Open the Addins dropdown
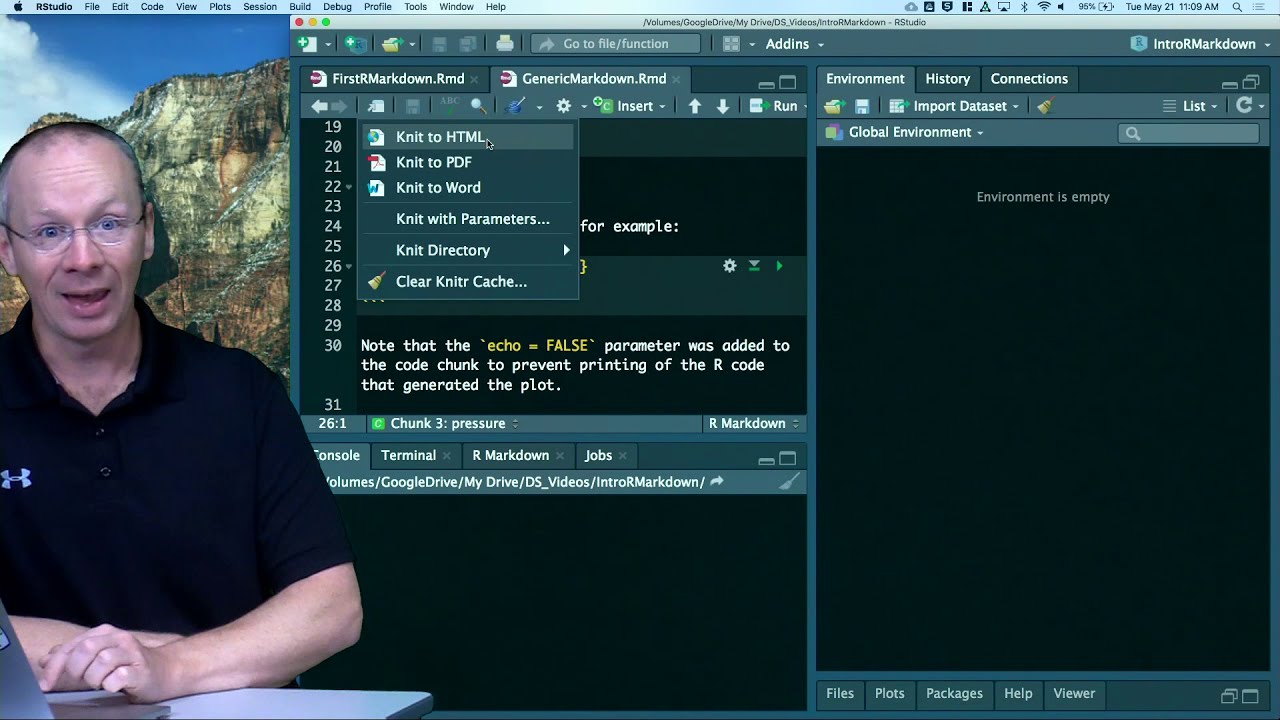The width and height of the screenshot is (1280, 720). tap(795, 44)
